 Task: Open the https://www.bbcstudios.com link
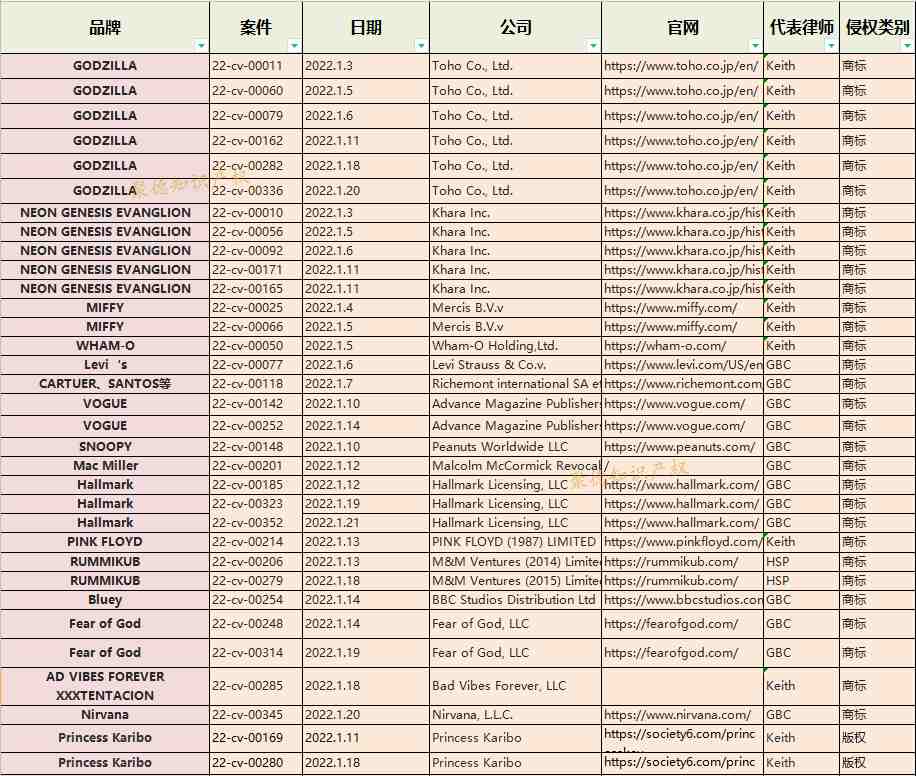[x=683, y=600]
